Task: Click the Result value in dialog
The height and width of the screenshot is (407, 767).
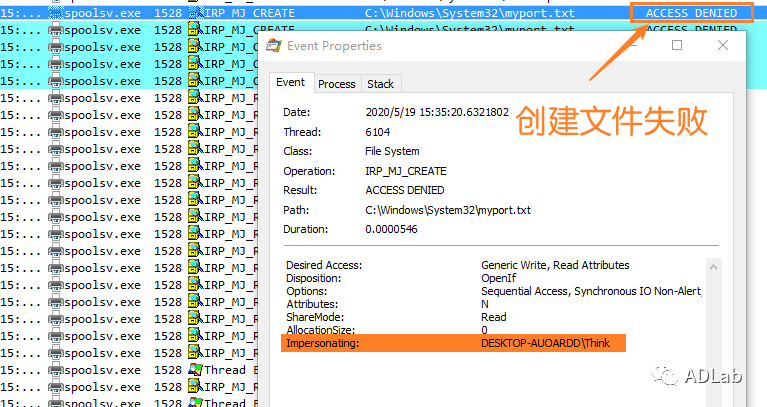Action: (405, 190)
